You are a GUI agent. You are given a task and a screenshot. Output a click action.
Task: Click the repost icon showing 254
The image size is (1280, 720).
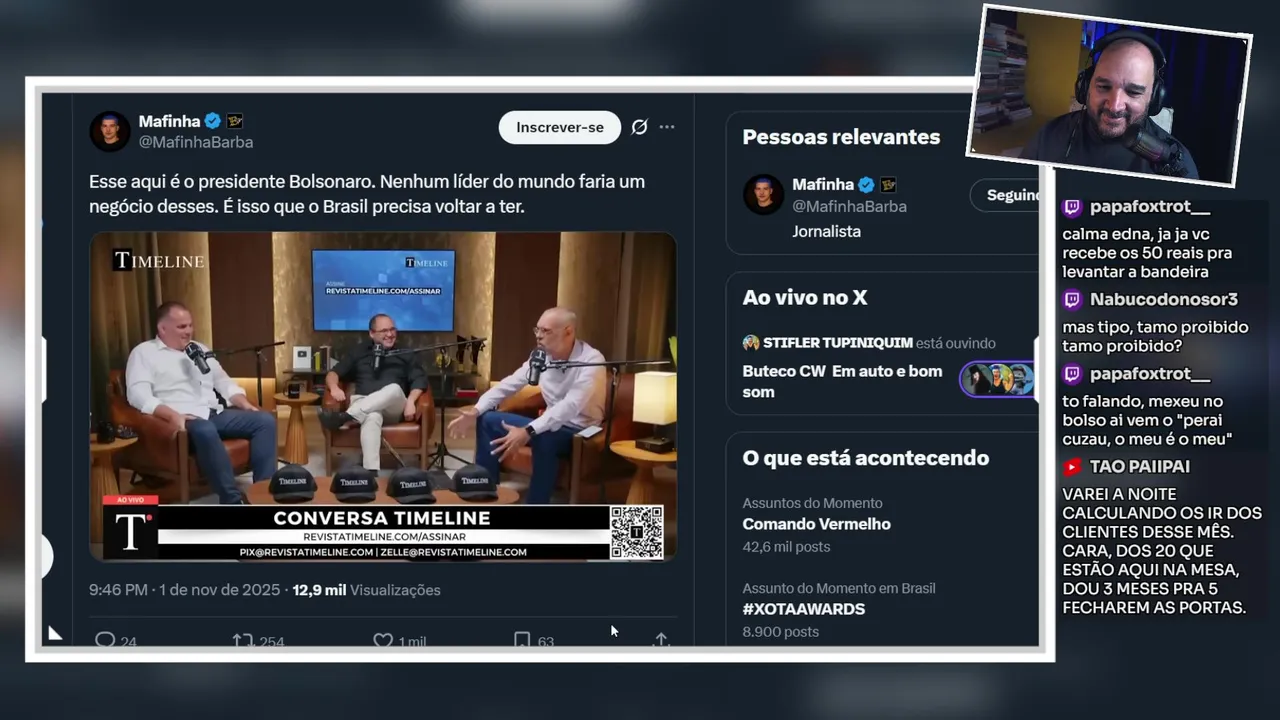tap(242, 640)
